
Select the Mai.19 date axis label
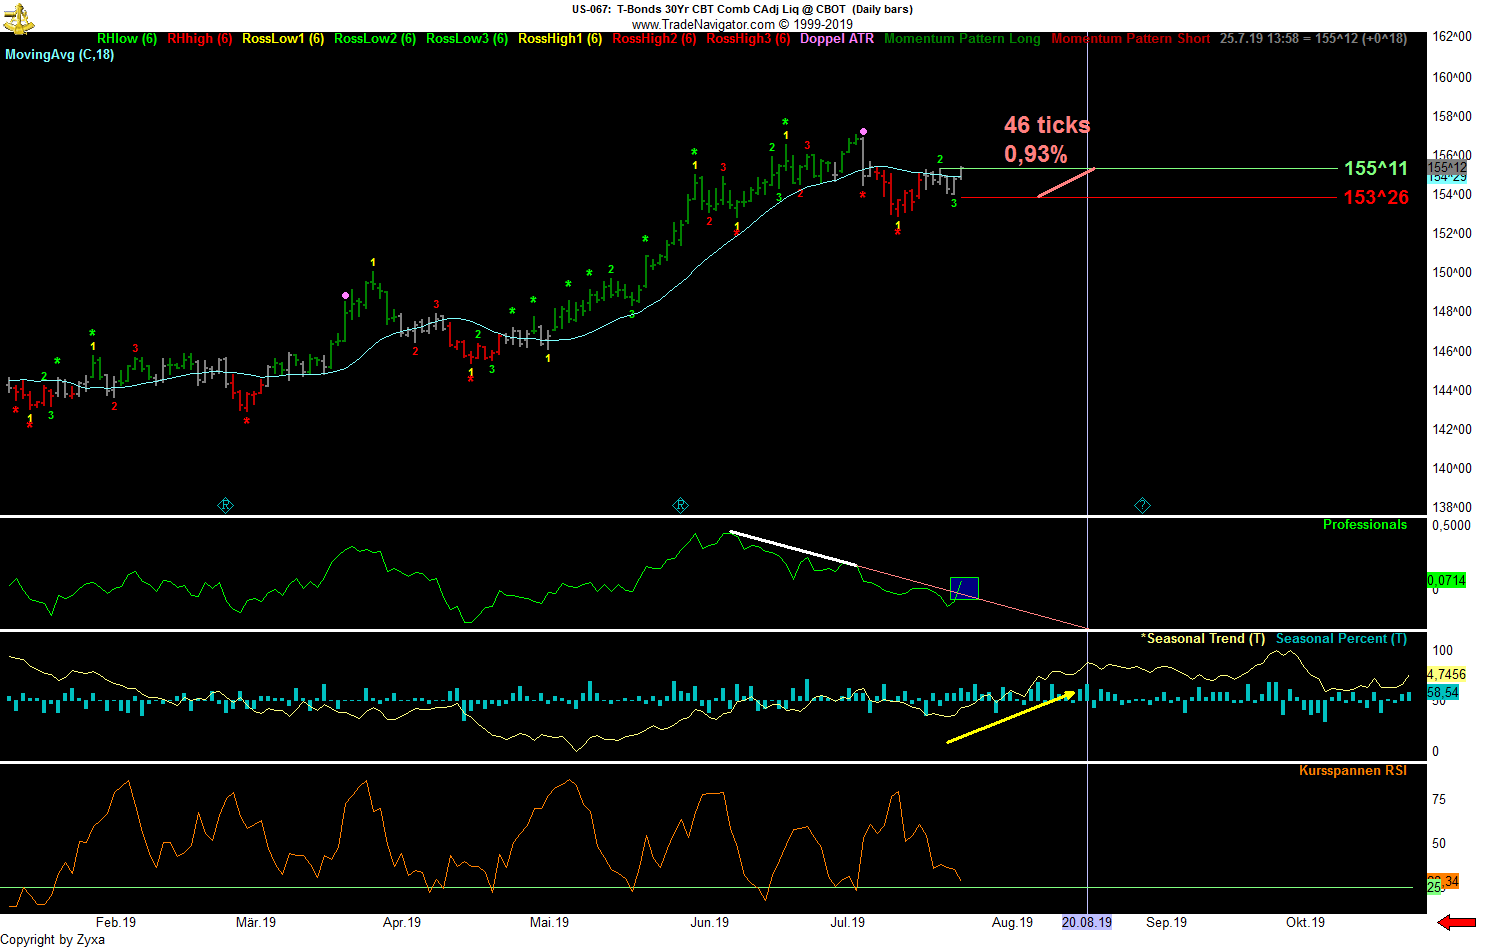(549, 923)
